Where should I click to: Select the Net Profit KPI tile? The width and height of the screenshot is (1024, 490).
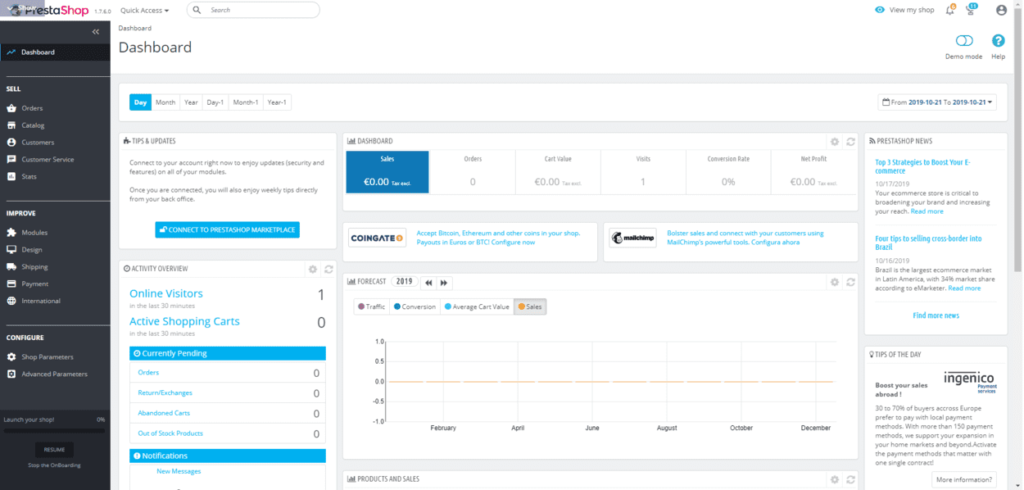[x=813, y=172]
